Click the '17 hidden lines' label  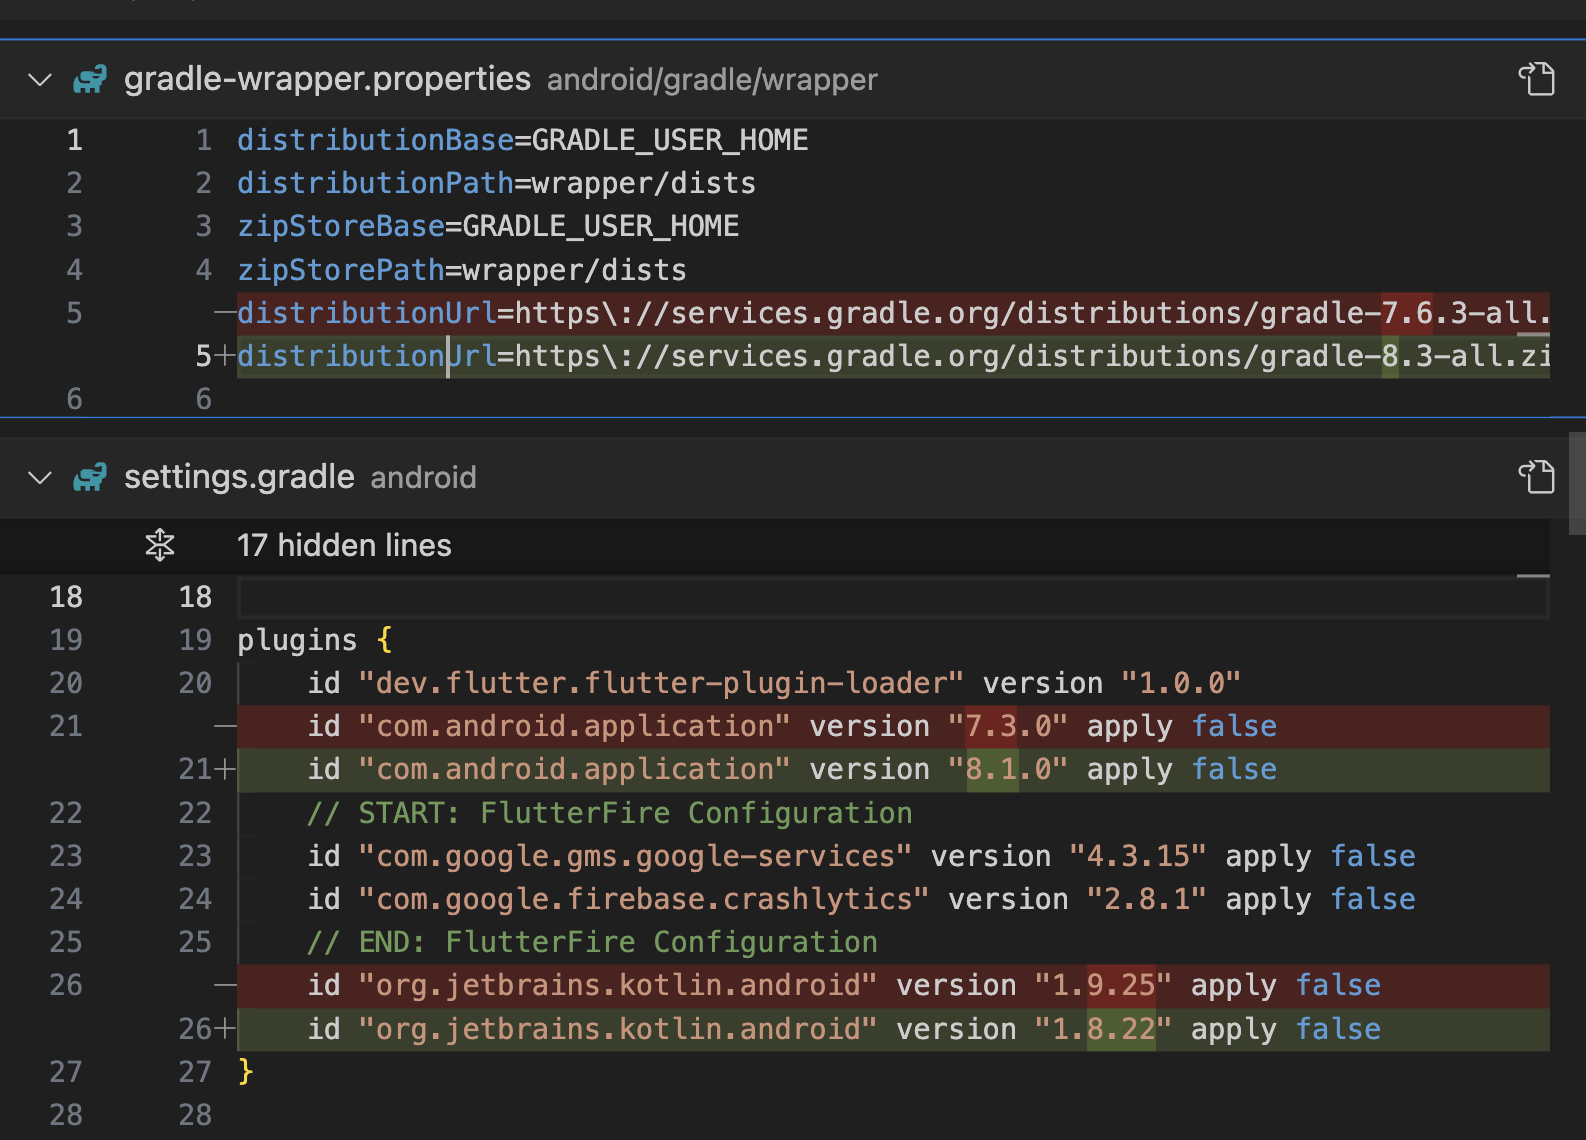click(x=344, y=545)
